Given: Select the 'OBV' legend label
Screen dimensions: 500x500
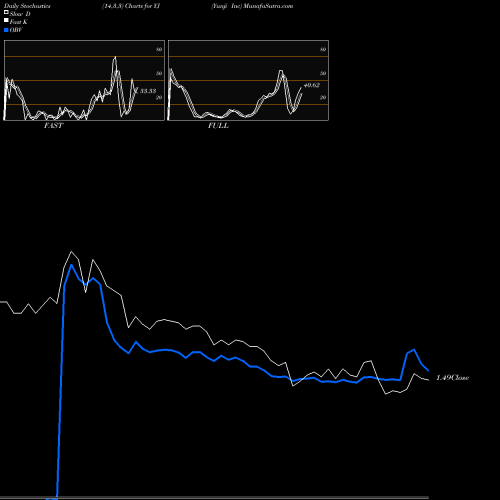Looking at the screenshot, I should (16, 30).
